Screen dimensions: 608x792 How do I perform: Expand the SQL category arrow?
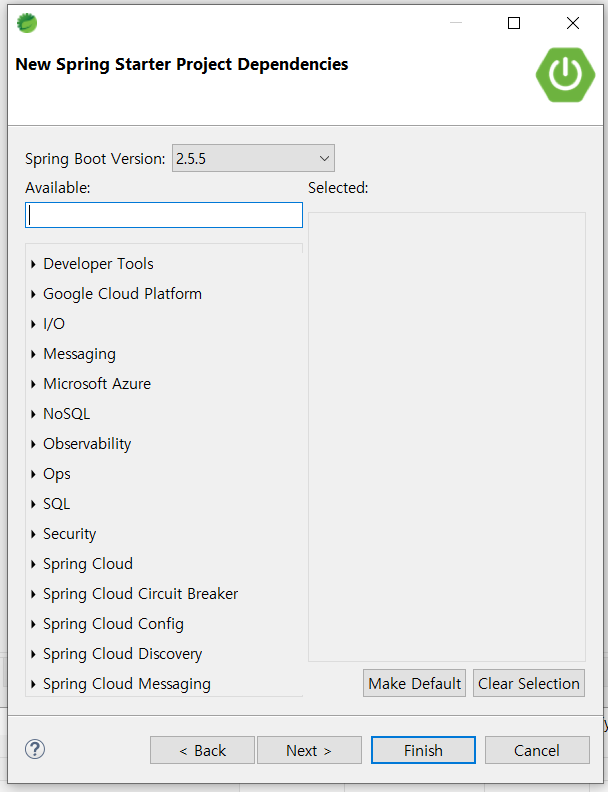(x=33, y=504)
